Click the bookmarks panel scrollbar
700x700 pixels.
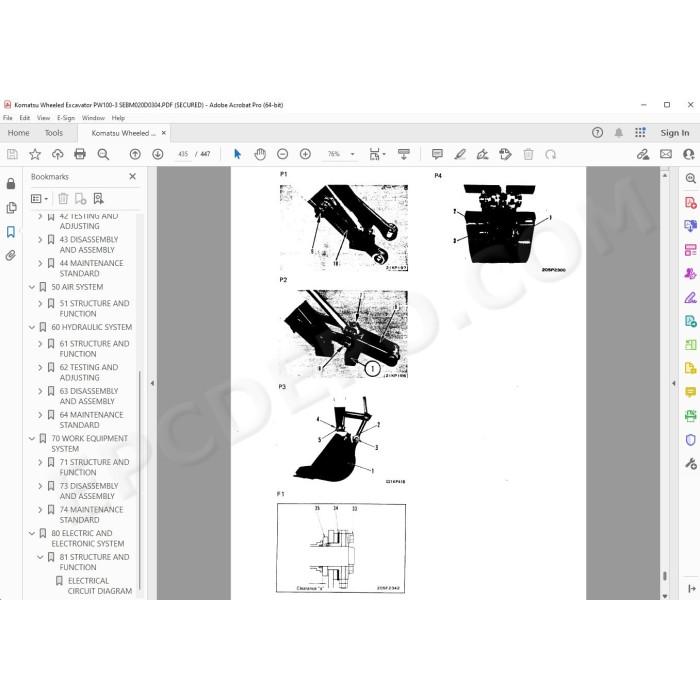click(140, 480)
